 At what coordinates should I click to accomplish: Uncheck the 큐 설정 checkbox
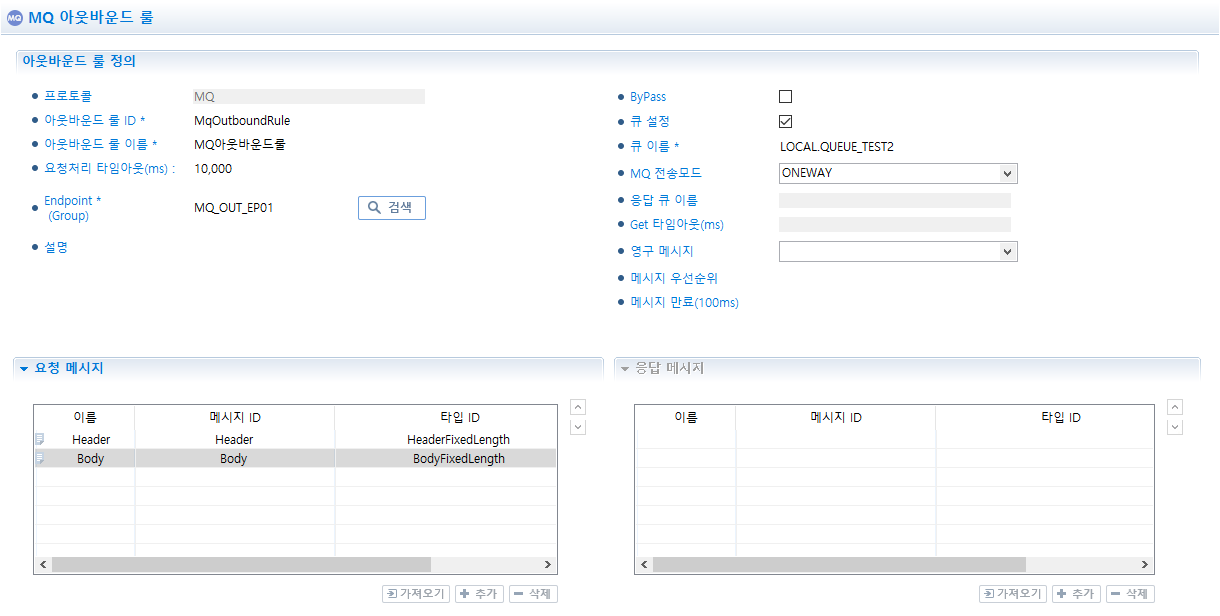tap(785, 121)
